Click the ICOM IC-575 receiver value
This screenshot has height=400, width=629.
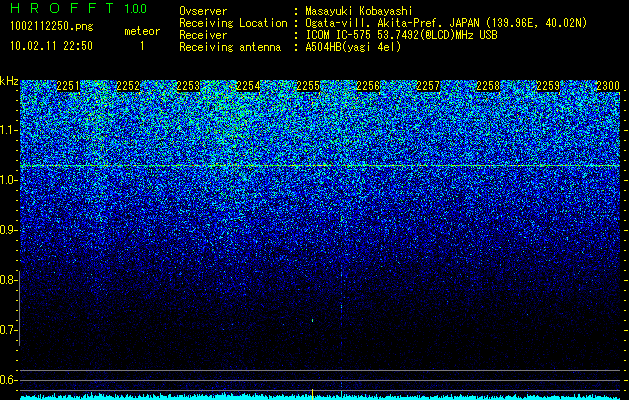pos(402,35)
